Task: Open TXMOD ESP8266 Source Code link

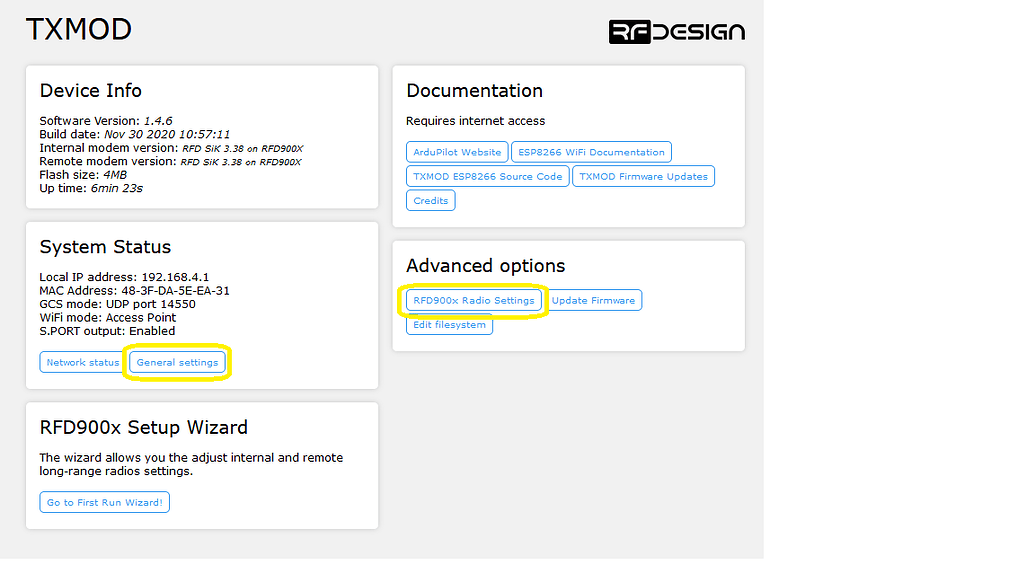Action: click(488, 176)
